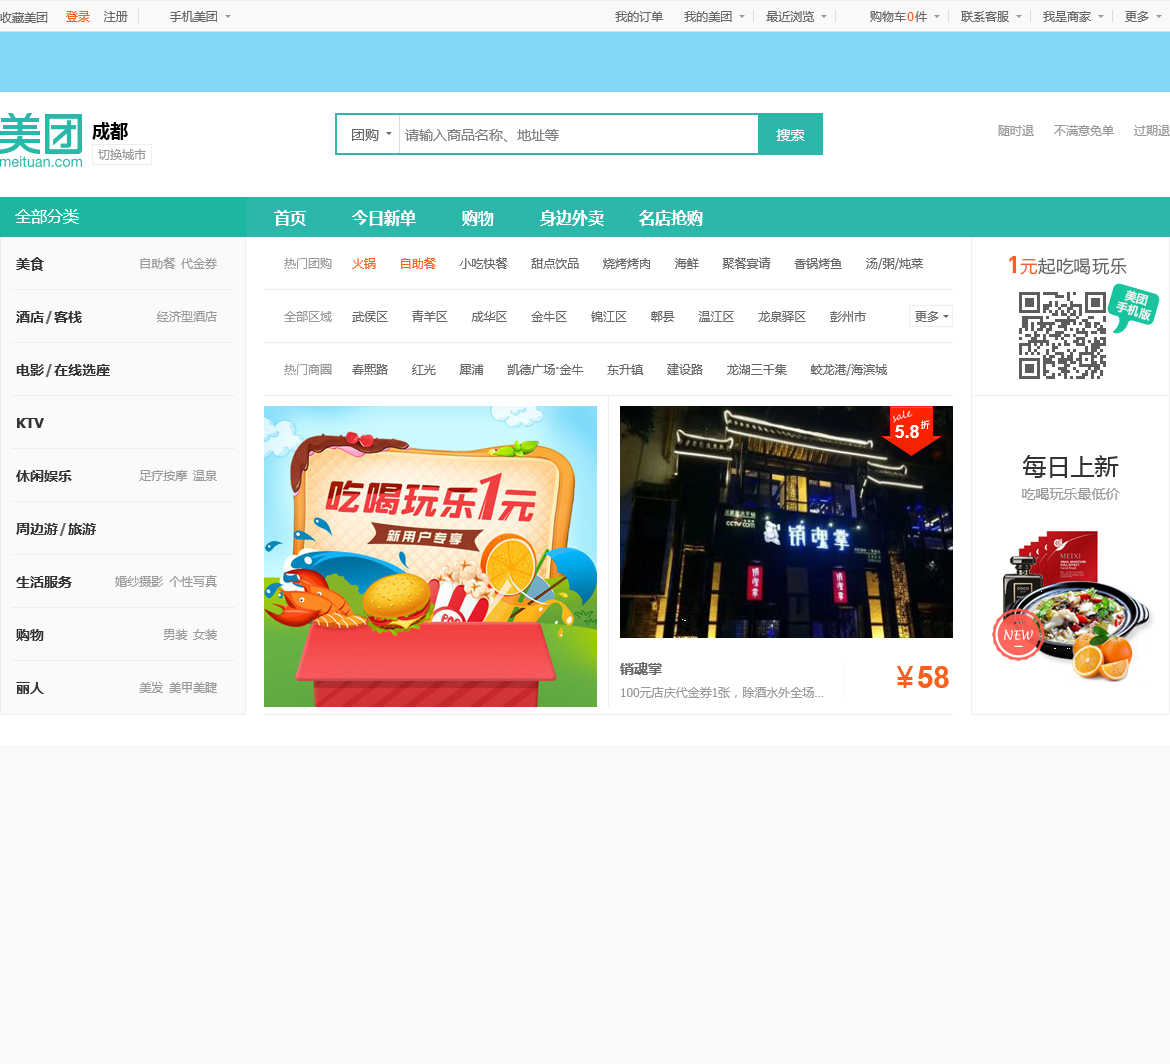Select the 甜点饮品 filter
Viewport: 1170px width, 1064px height.
(x=555, y=263)
